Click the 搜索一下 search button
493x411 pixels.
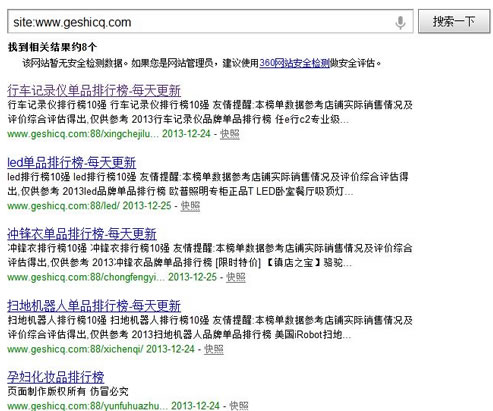tap(454, 22)
